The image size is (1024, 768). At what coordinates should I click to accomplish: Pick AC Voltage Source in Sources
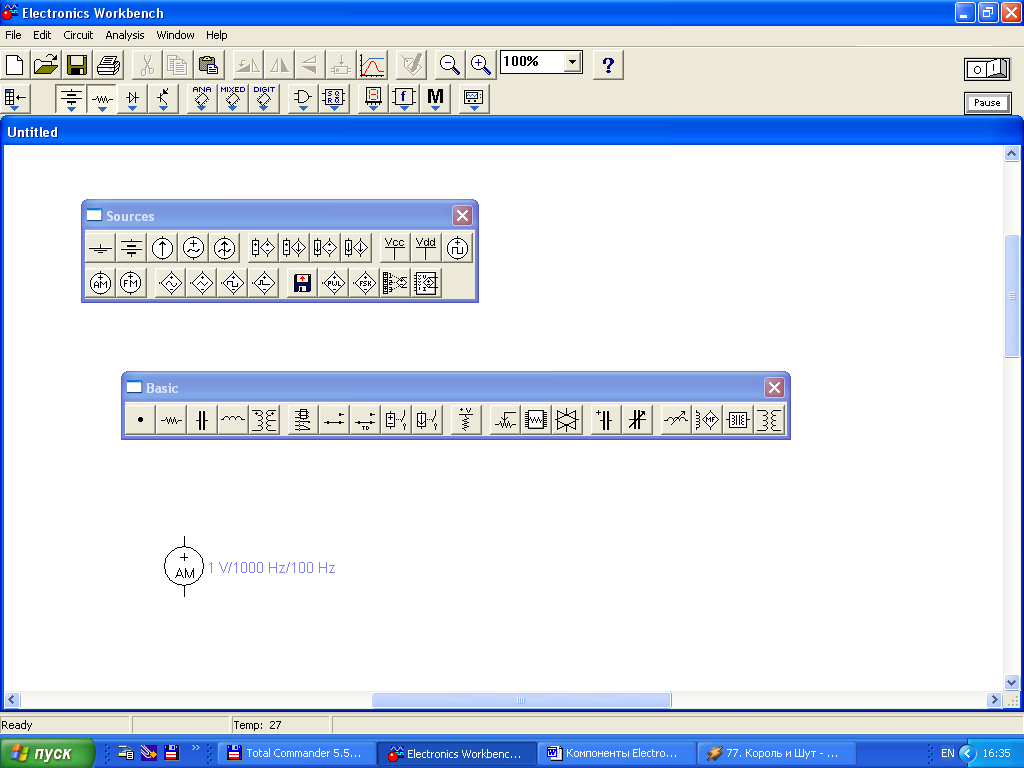pos(193,248)
